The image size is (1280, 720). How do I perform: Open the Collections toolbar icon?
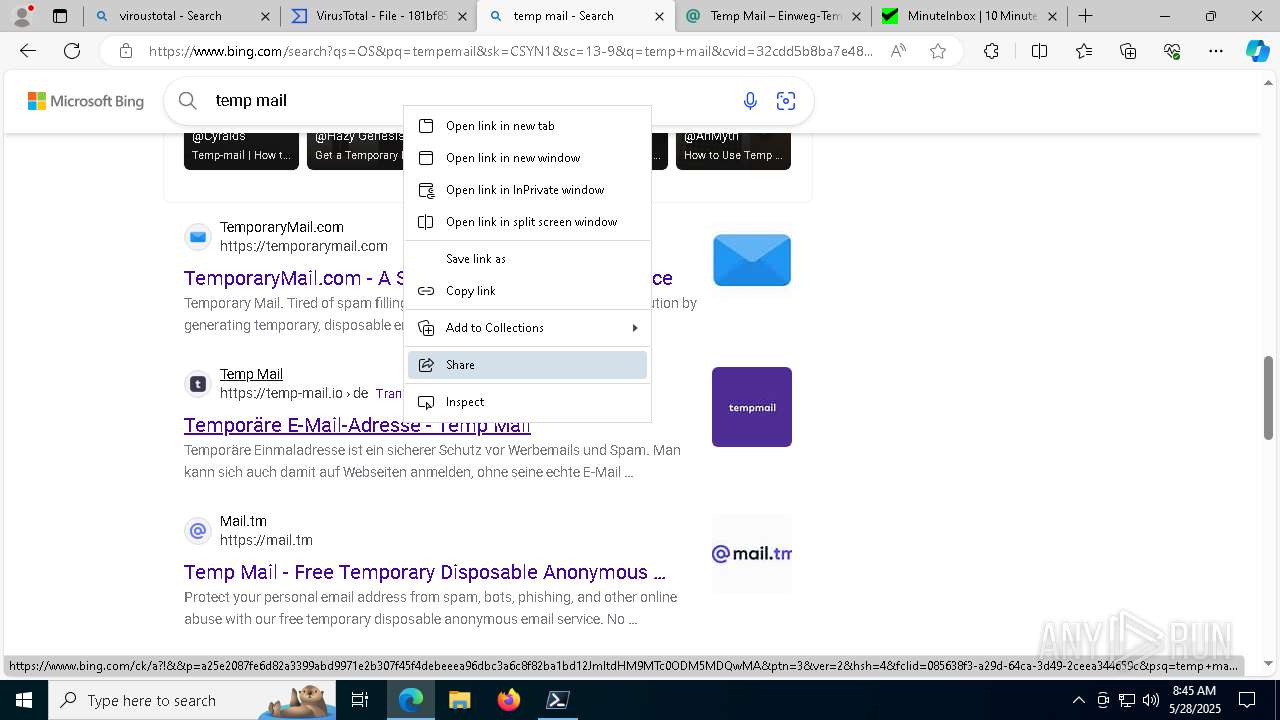[1128, 51]
